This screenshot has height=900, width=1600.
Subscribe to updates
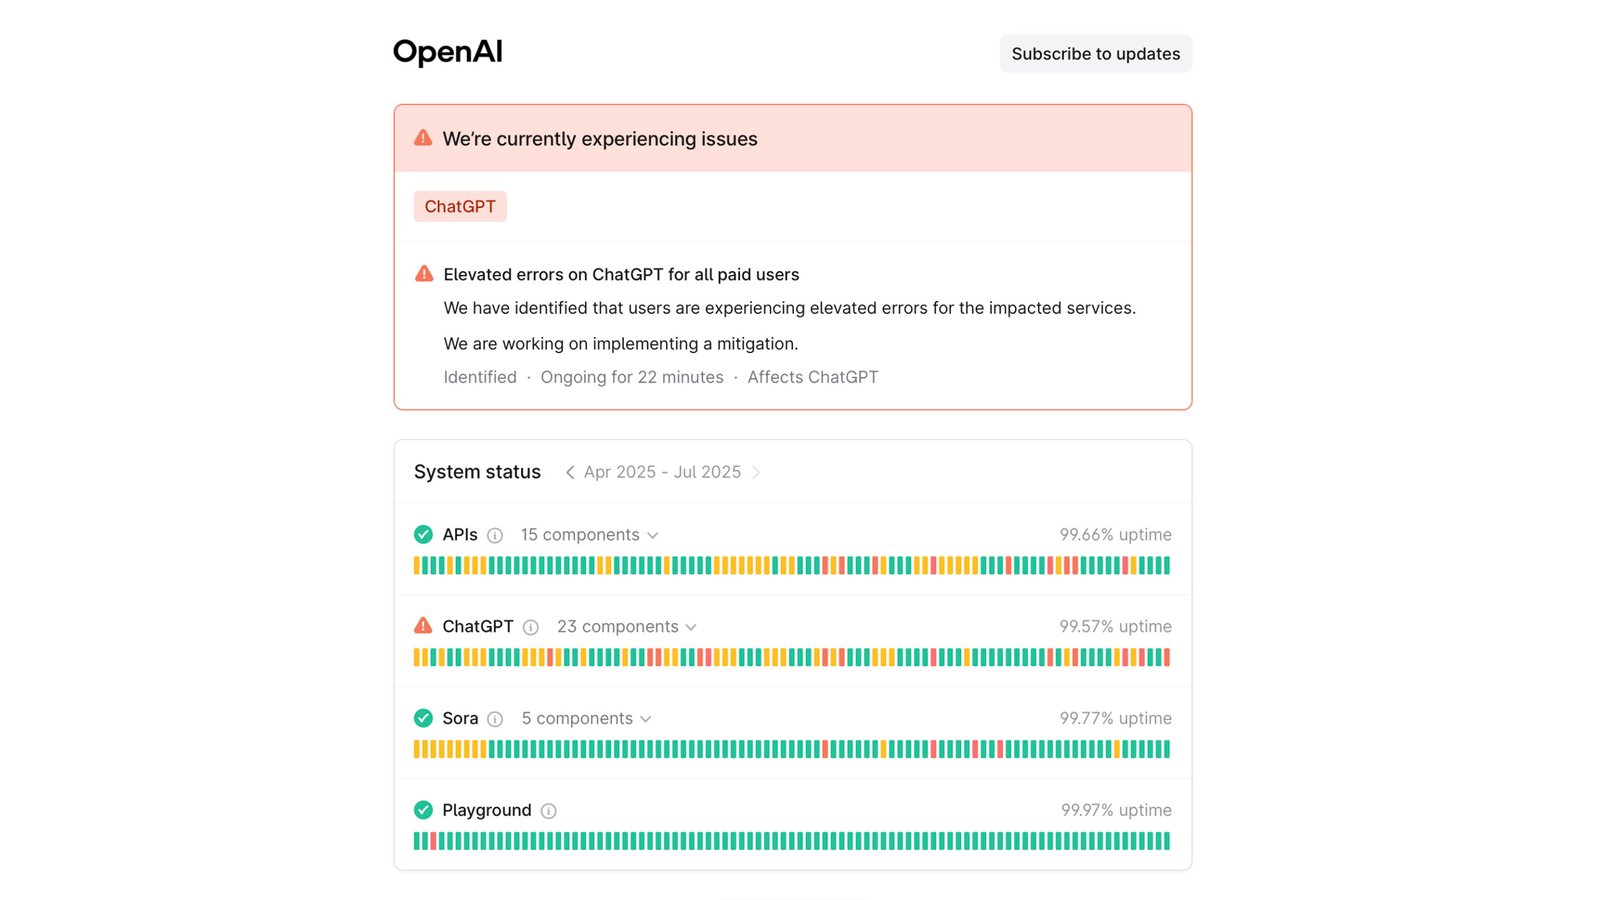(x=1096, y=54)
